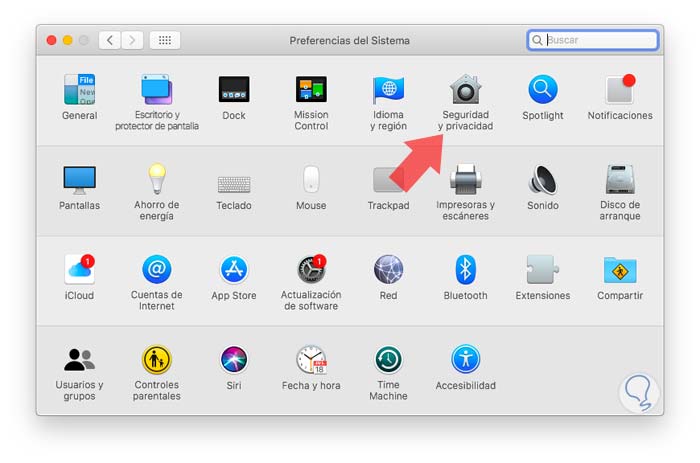The width and height of the screenshot is (700, 463).
Task: Minimize the window with the yellow button
Action: [x=67, y=41]
